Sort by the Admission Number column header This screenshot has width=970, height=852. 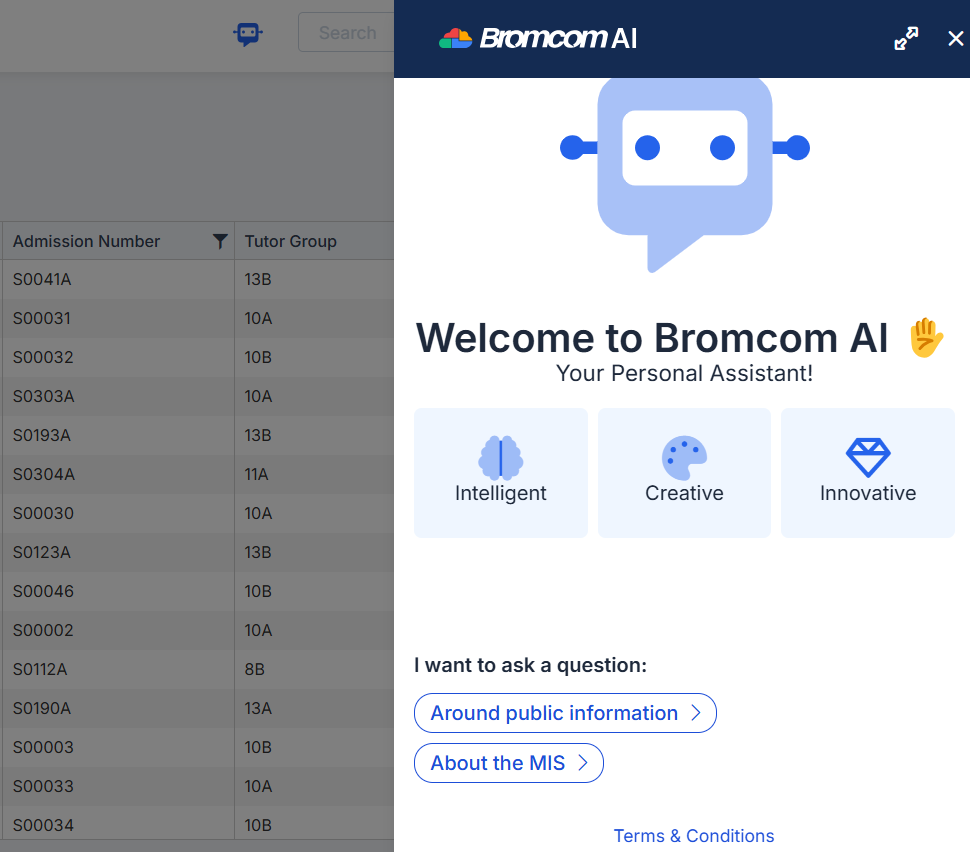pyautogui.click(x=86, y=241)
